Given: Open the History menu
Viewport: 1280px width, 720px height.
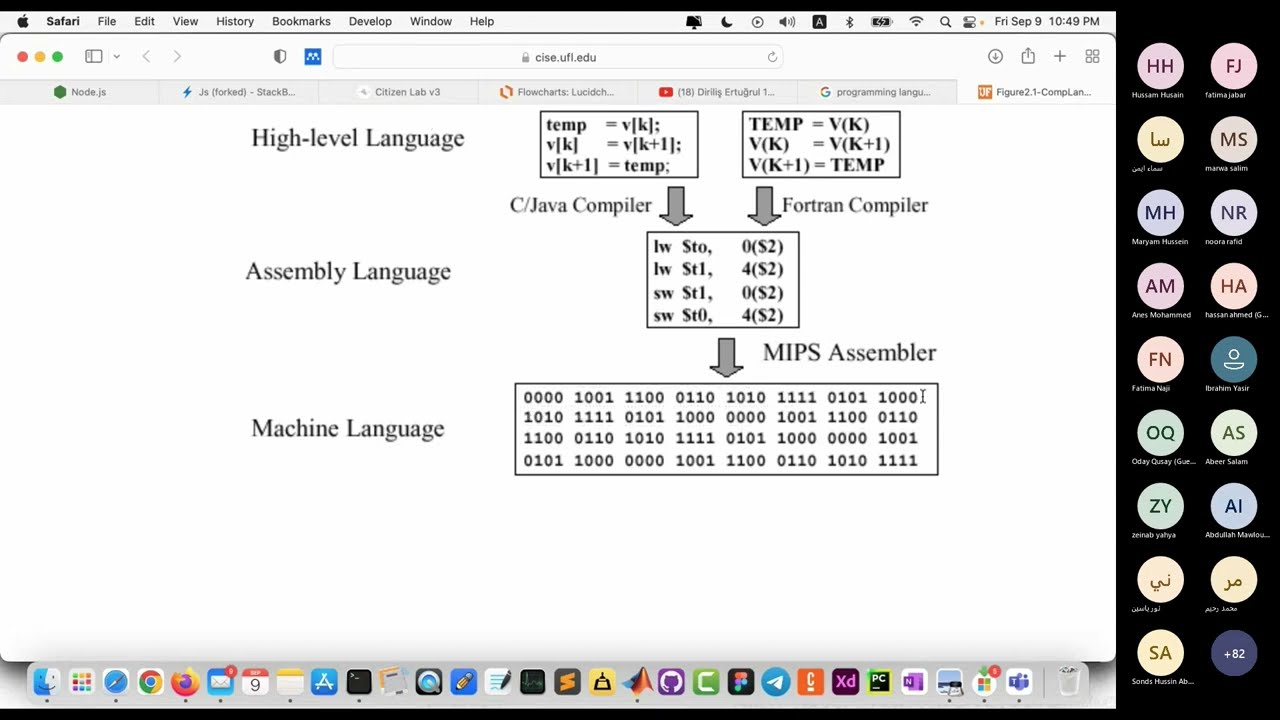Looking at the screenshot, I should click(x=235, y=21).
